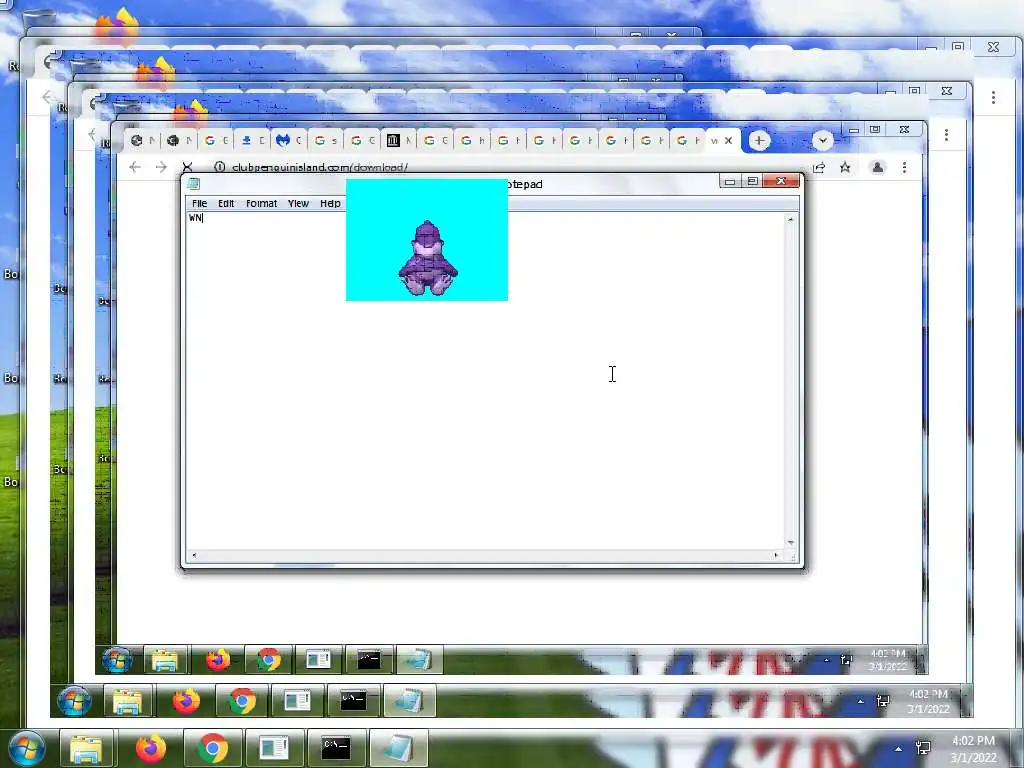Open Notepad's Edit menu
This screenshot has height=768, width=1024.
click(x=226, y=204)
